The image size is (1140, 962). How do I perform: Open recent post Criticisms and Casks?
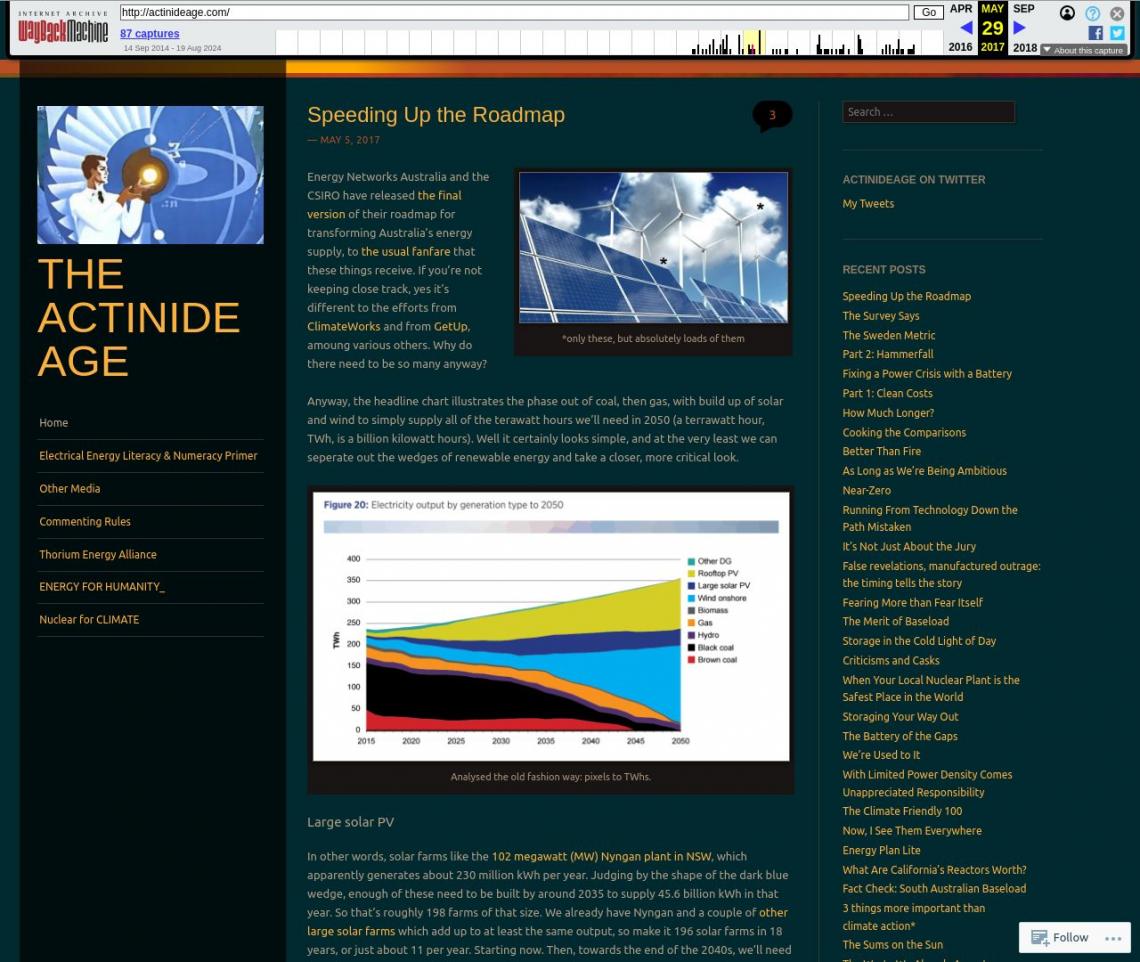[891, 661]
